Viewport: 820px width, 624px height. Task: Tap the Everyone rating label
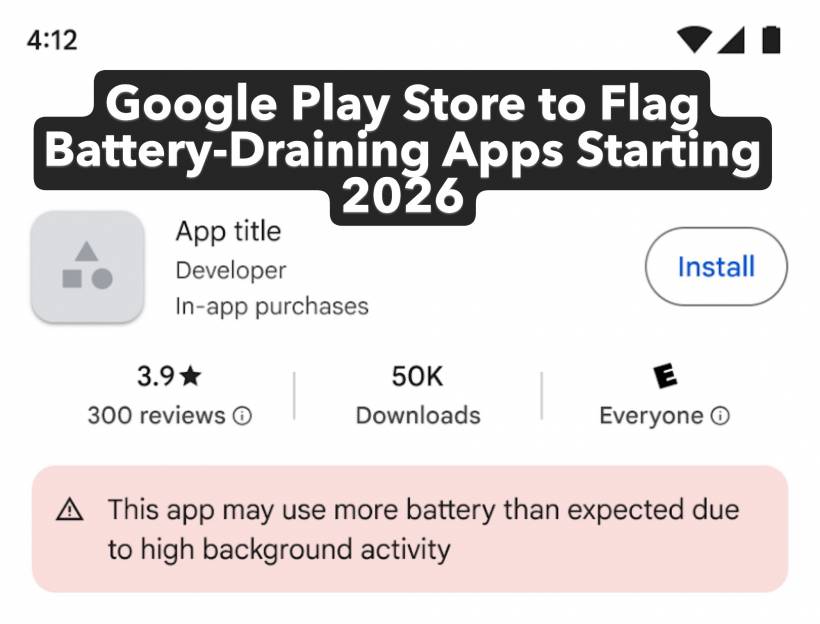[x=651, y=415]
